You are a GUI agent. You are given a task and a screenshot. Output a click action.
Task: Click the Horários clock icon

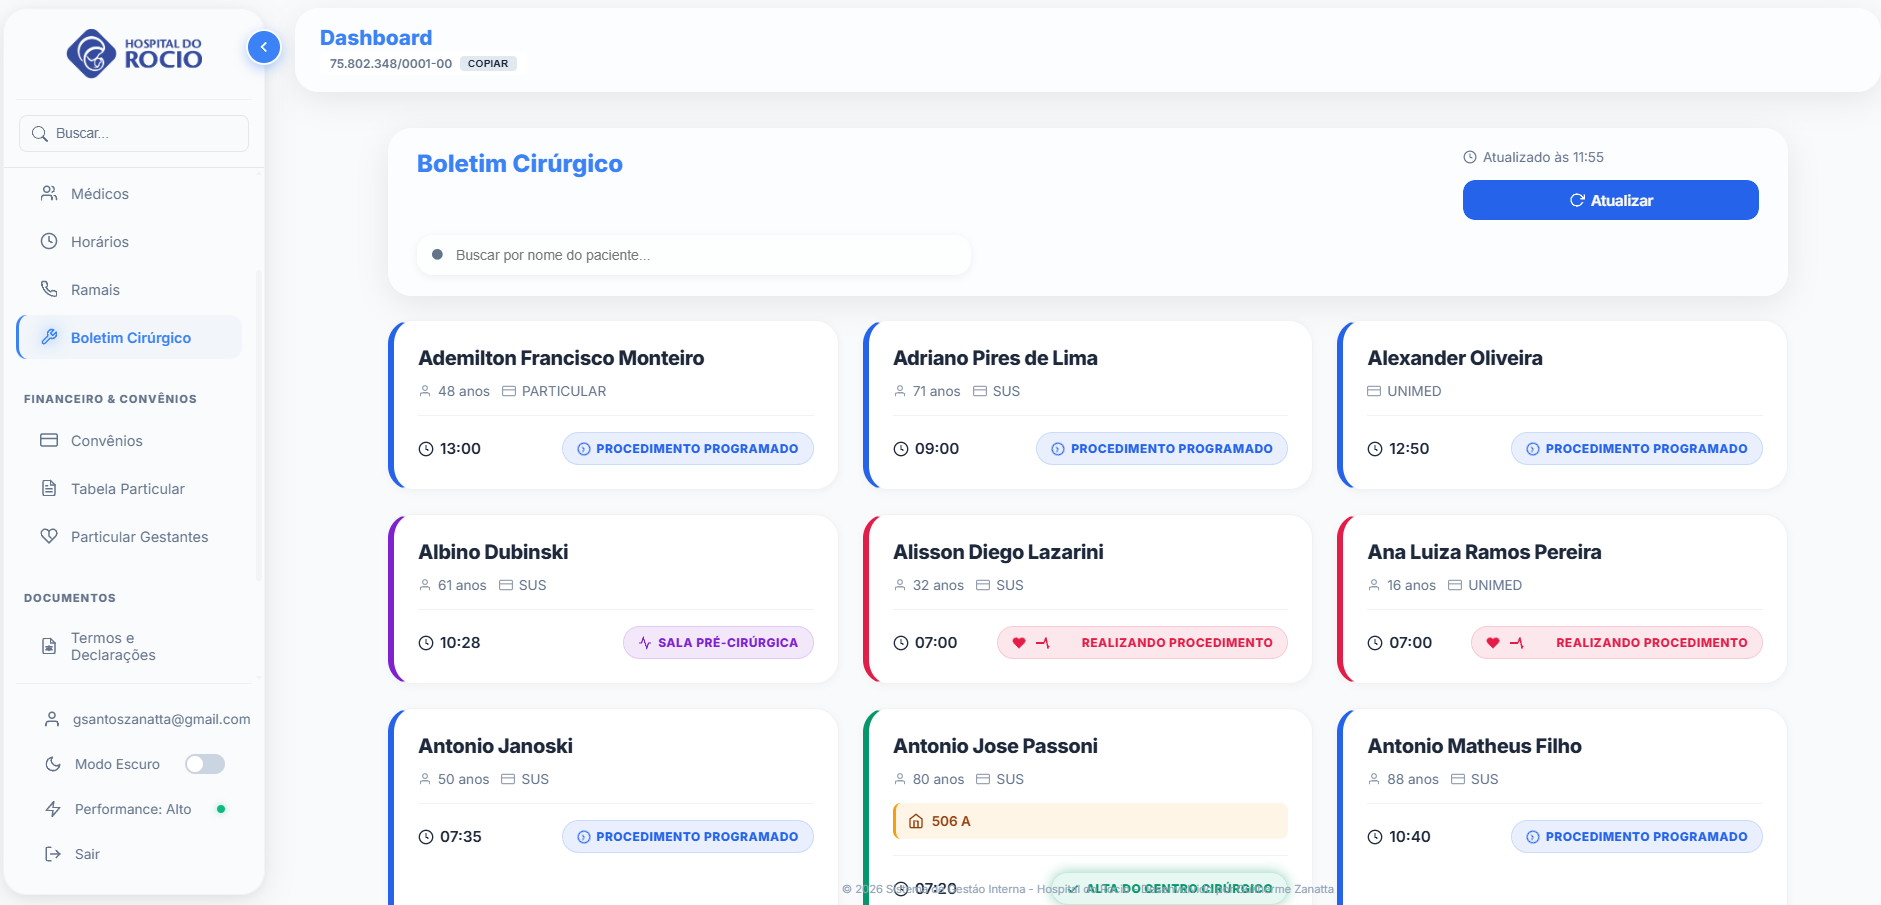[49, 241]
